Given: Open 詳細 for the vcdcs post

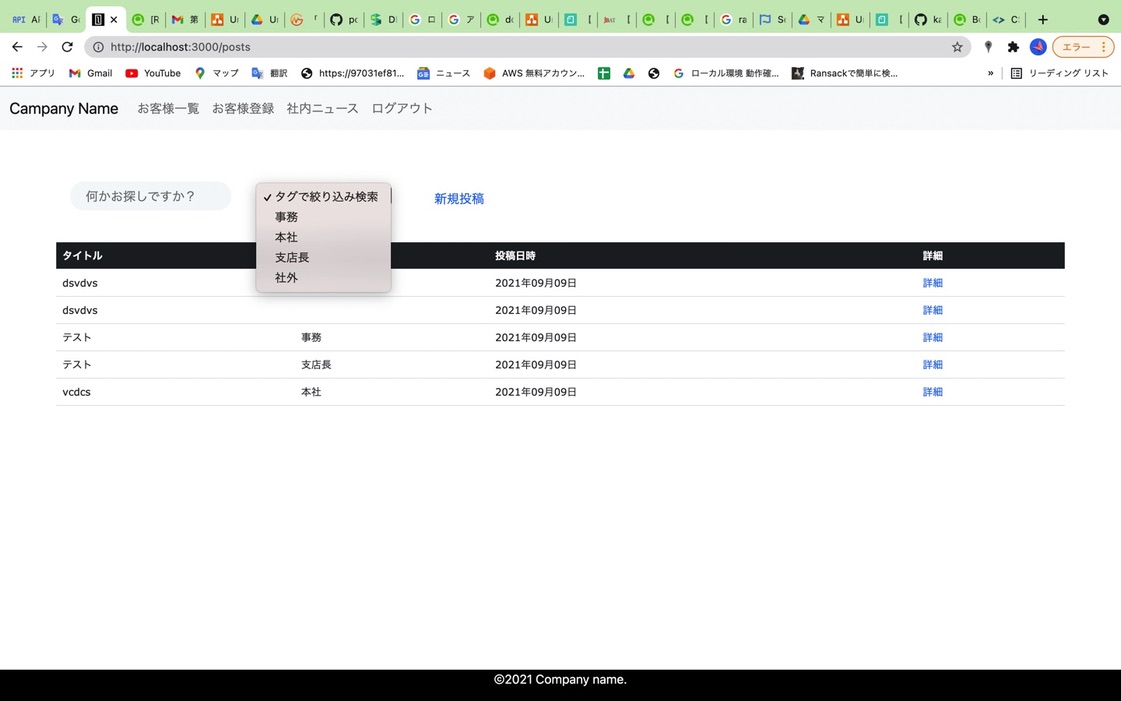Looking at the screenshot, I should point(932,392).
